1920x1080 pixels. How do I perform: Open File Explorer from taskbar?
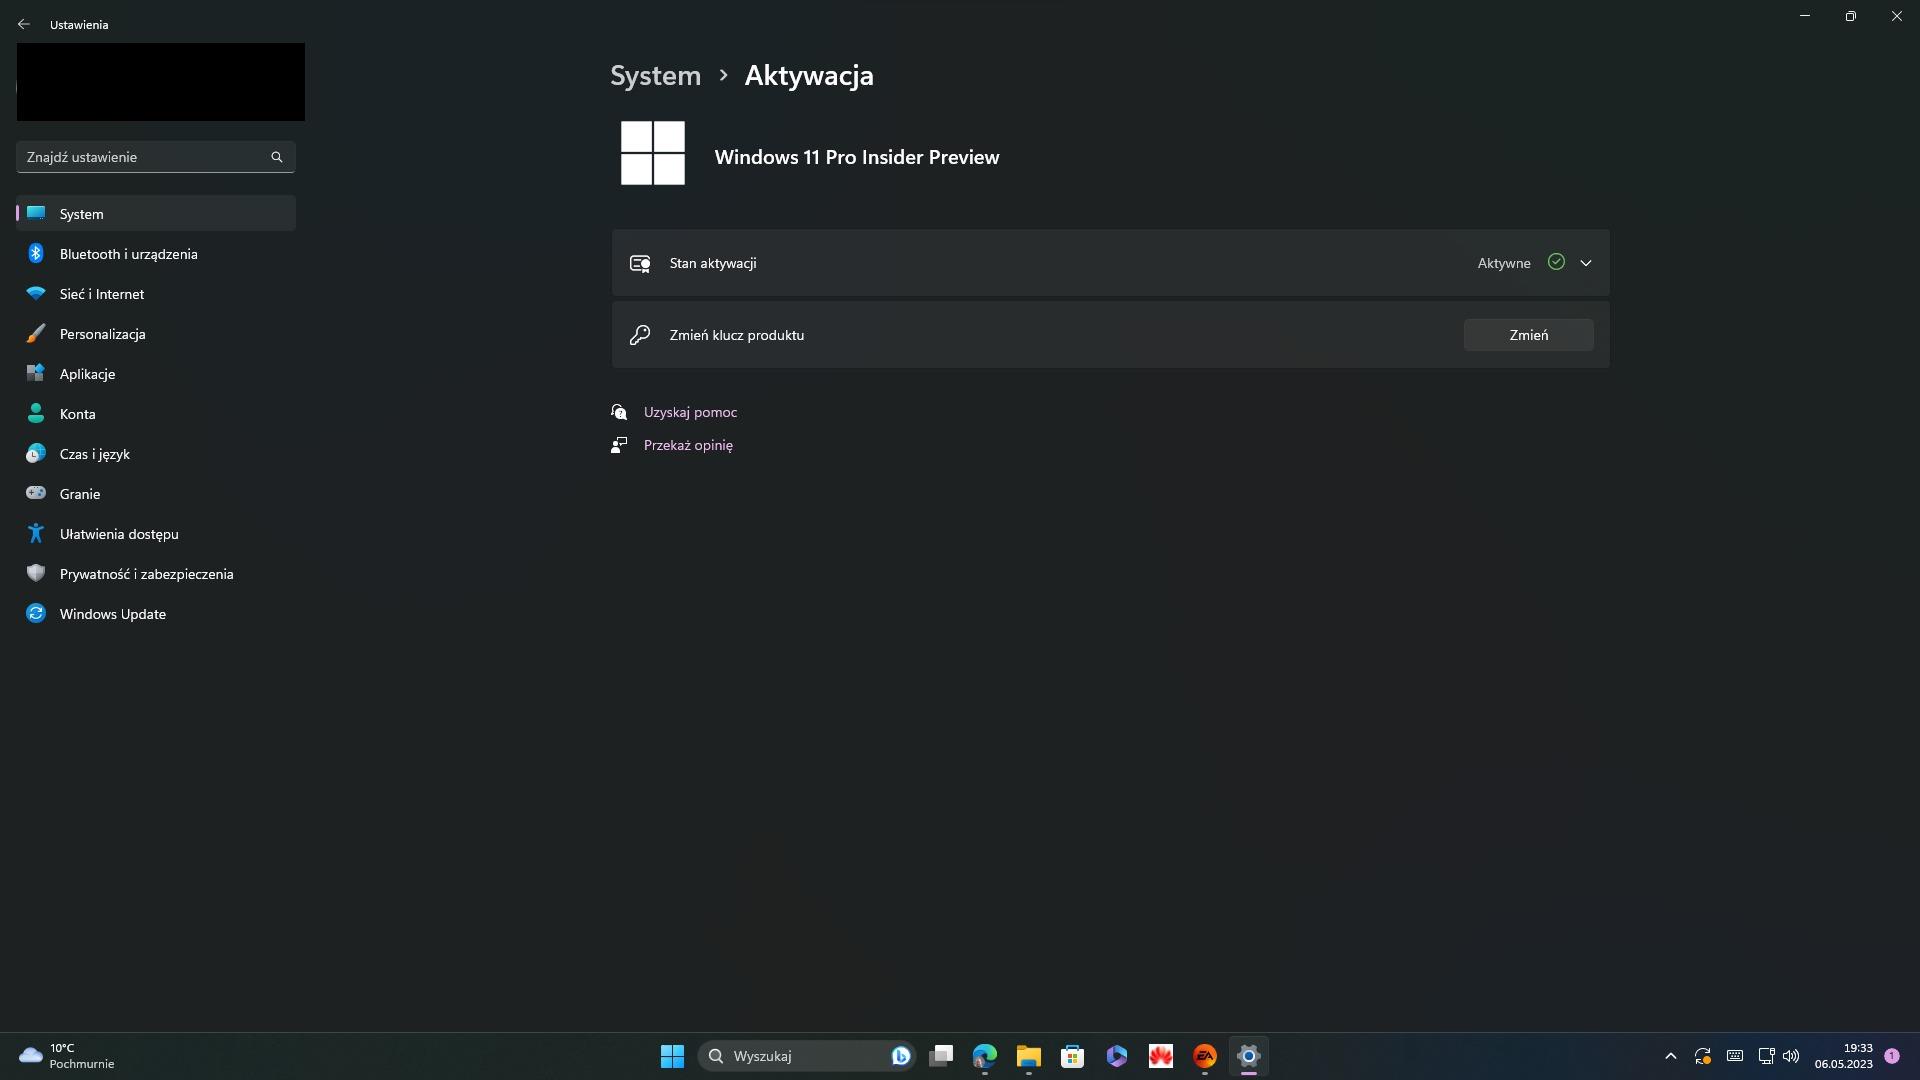pyautogui.click(x=1029, y=1056)
